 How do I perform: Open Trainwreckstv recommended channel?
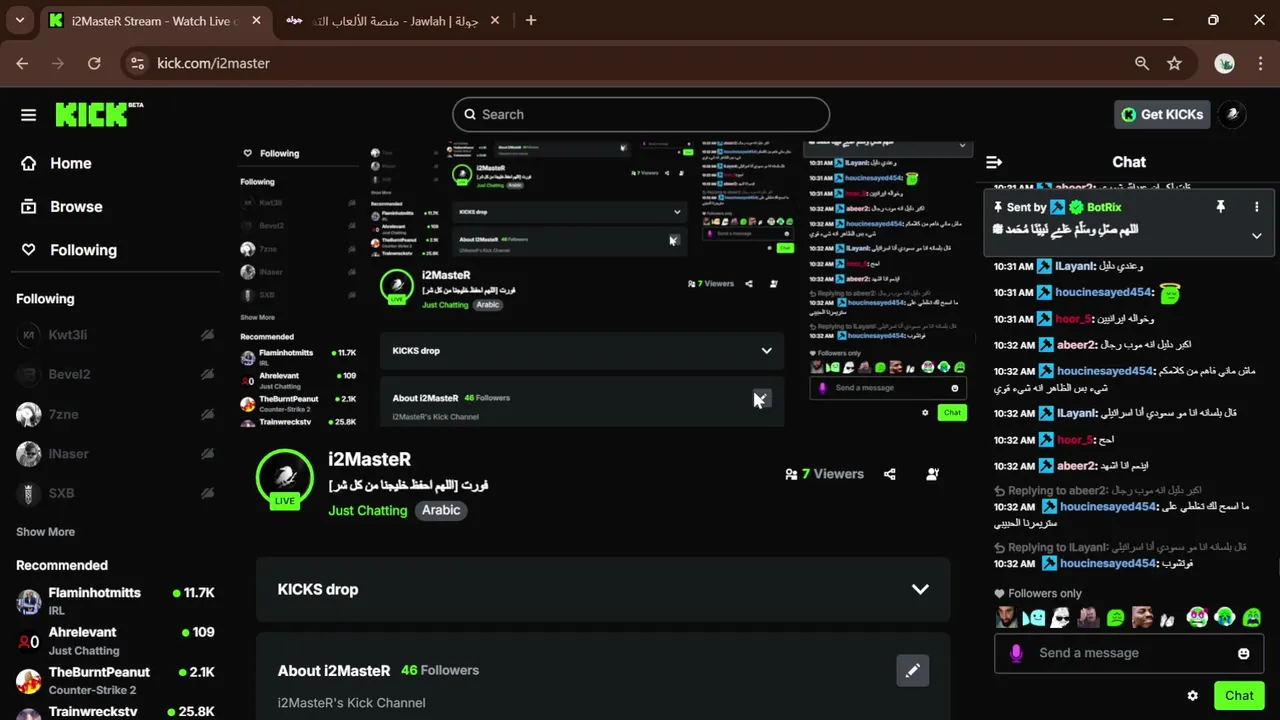115,712
